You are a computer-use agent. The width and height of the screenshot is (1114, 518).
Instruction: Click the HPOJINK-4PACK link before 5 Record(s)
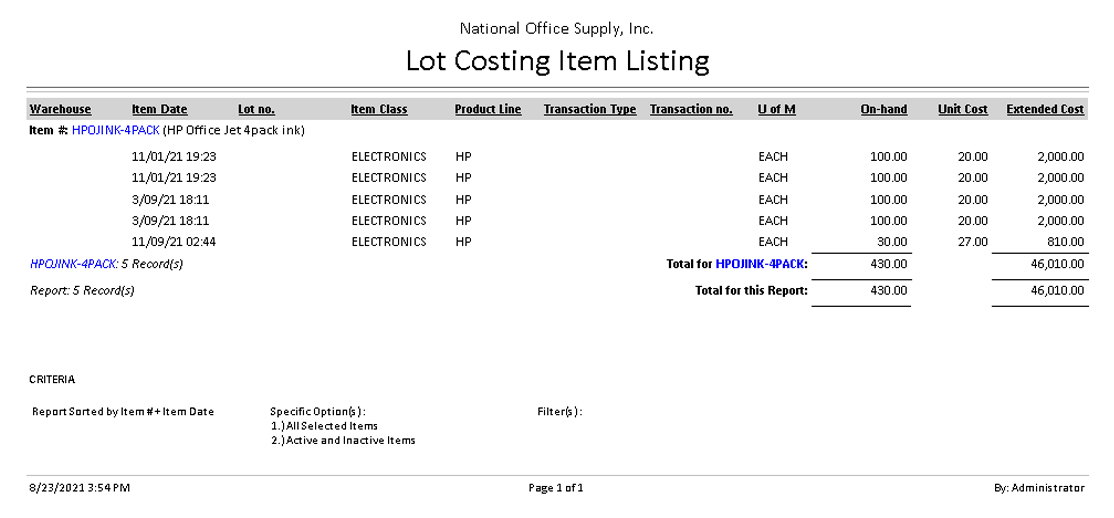[x=74, y=265]
